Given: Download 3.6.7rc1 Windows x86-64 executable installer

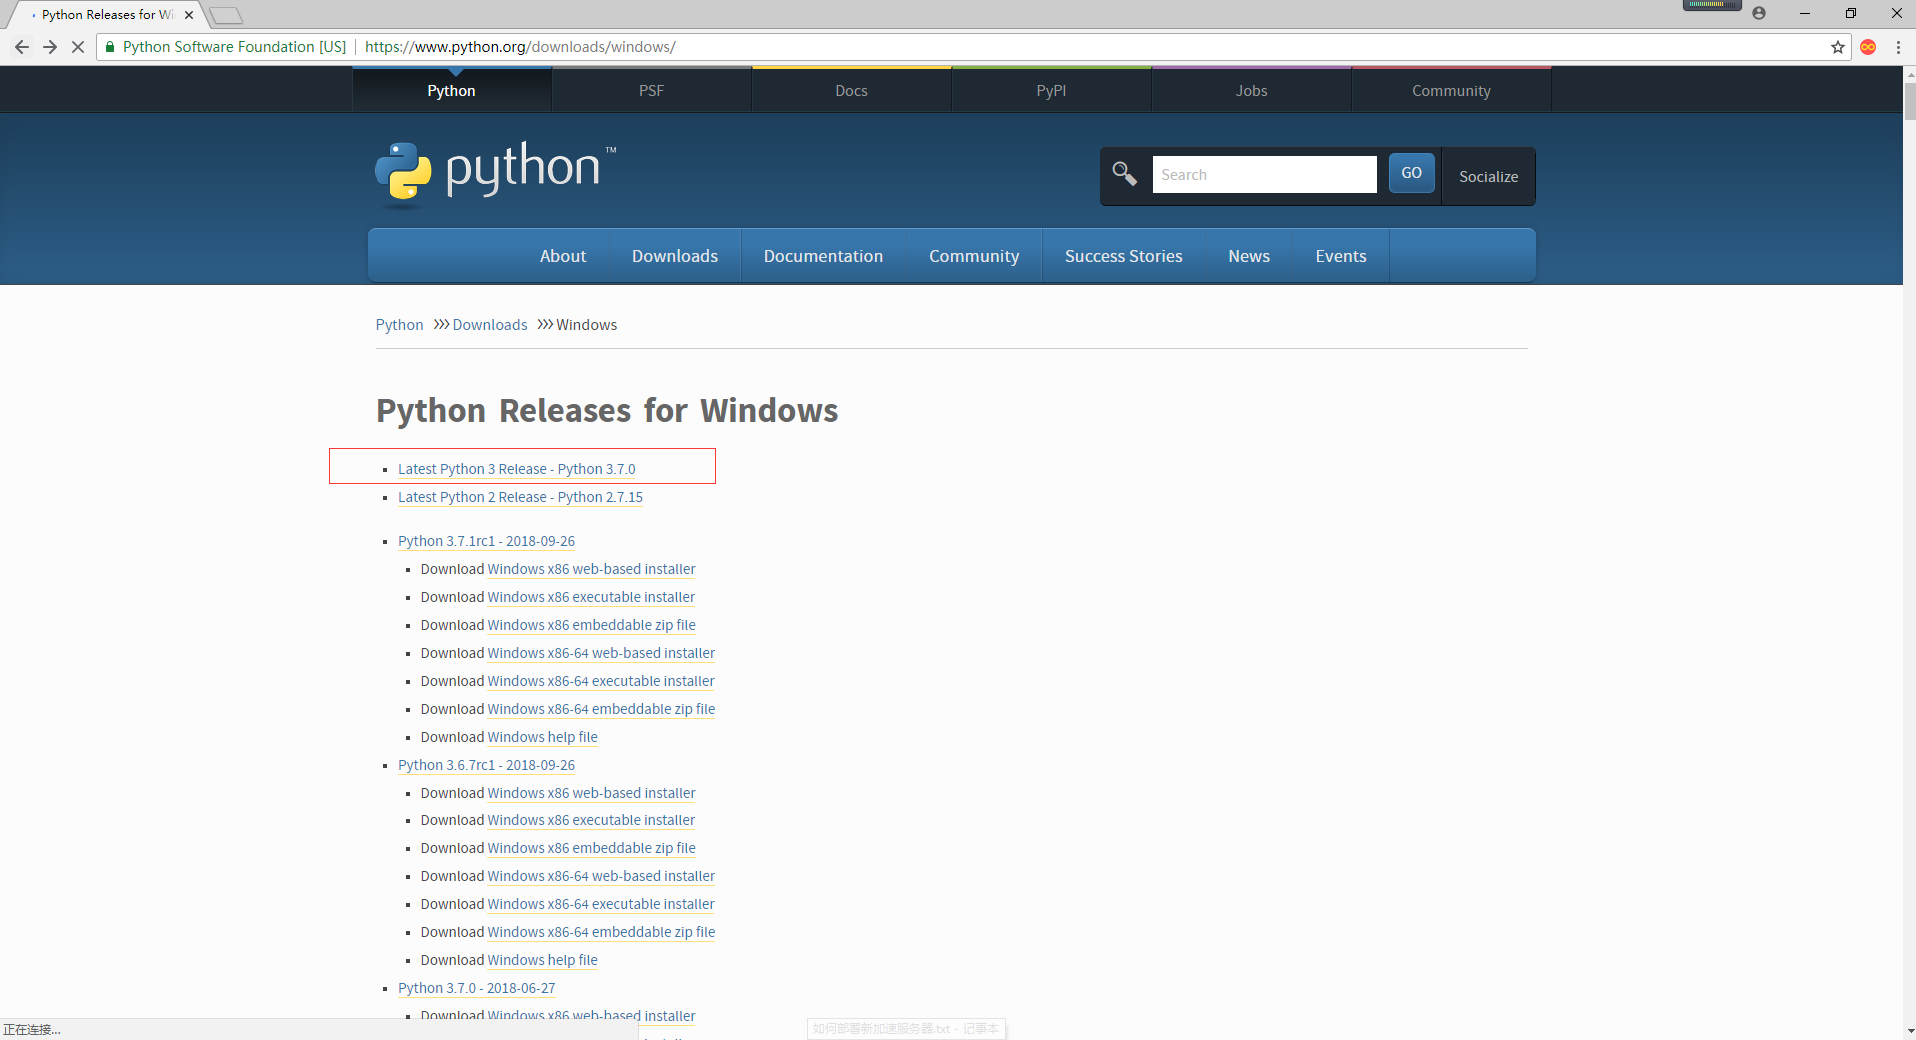Looking at the screenshot, I should (601, 904).
